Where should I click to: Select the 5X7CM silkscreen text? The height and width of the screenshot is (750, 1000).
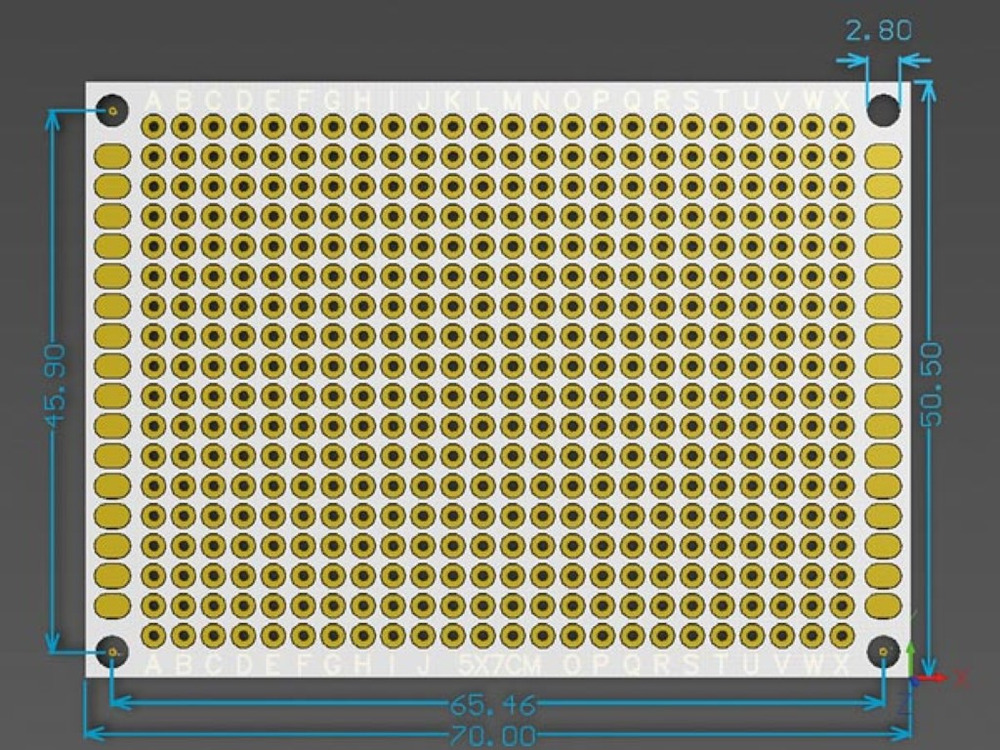(499, 665)
